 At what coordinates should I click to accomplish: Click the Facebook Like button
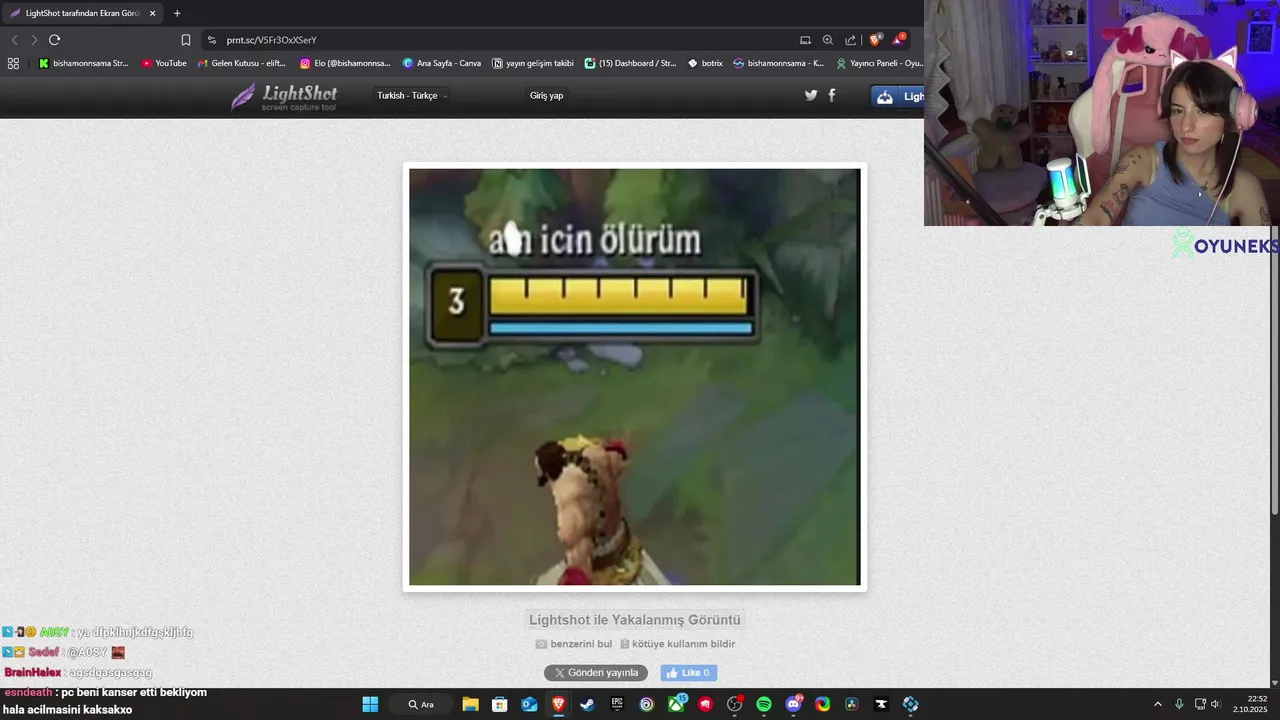(x=688, y=673)
